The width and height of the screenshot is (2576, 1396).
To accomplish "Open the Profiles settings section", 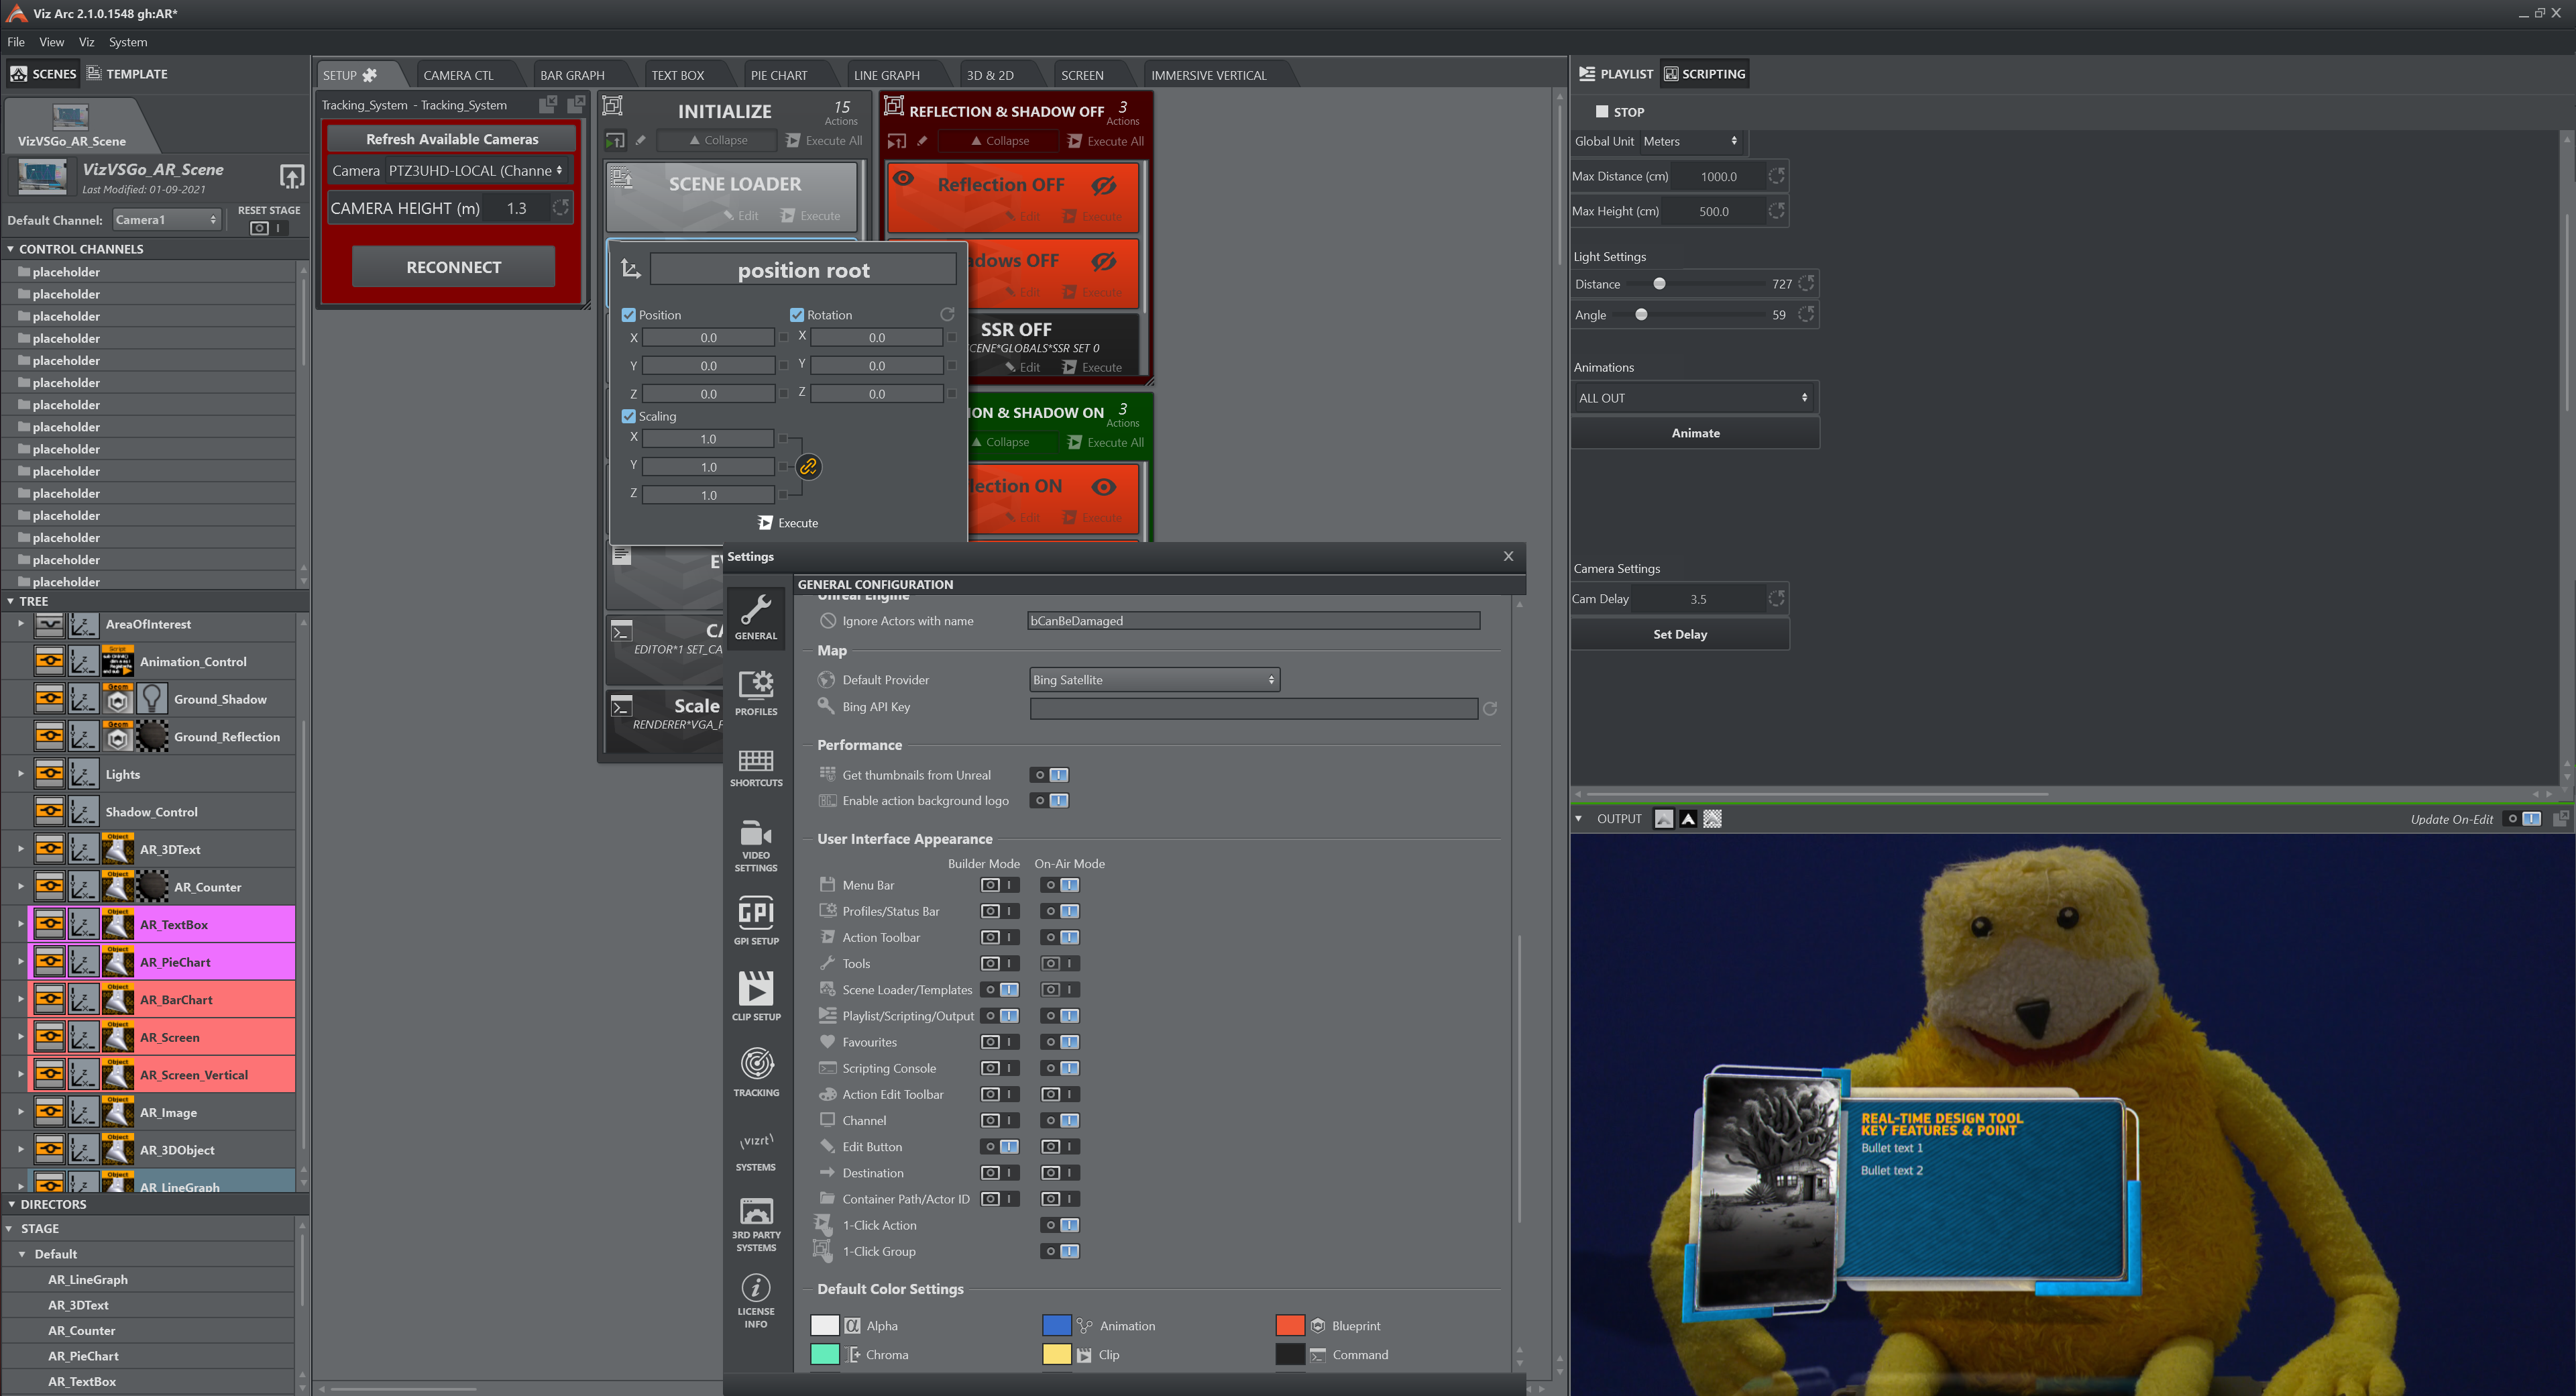I will (x=756, y=695).
